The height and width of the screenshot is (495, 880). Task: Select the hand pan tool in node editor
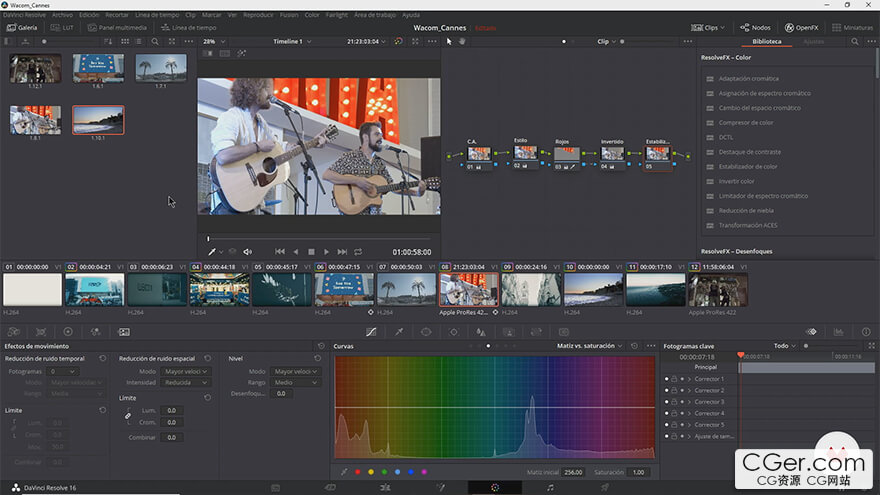click(x=462, y=41)
